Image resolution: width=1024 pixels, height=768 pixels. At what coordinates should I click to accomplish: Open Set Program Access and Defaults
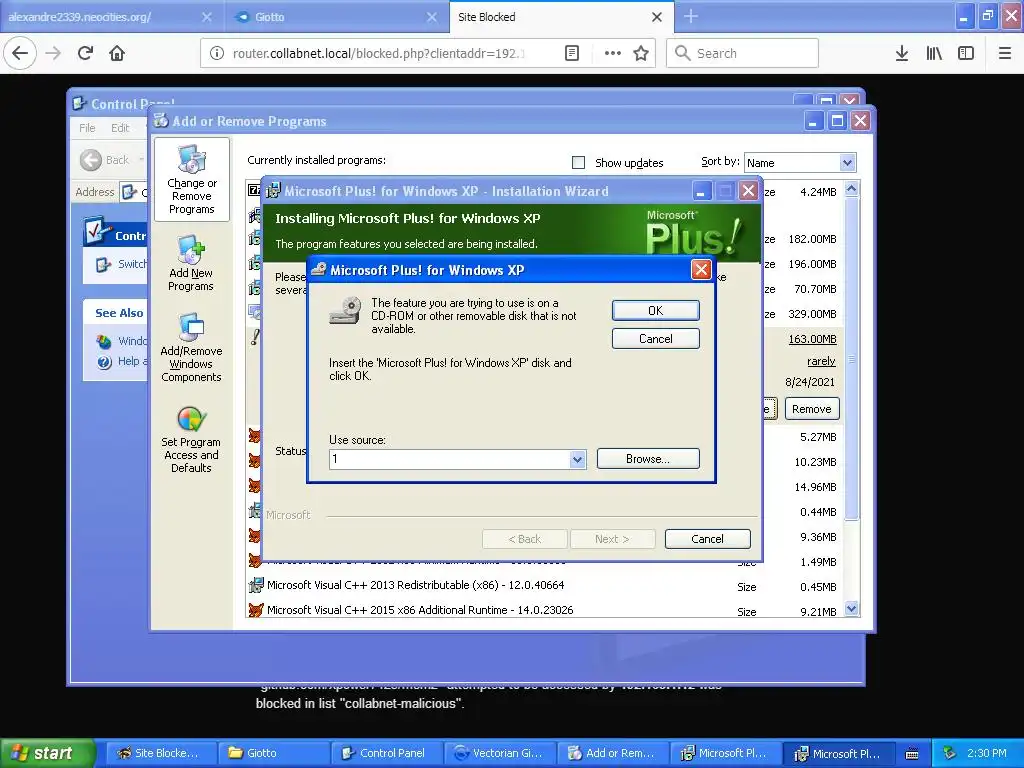[191, 439]
